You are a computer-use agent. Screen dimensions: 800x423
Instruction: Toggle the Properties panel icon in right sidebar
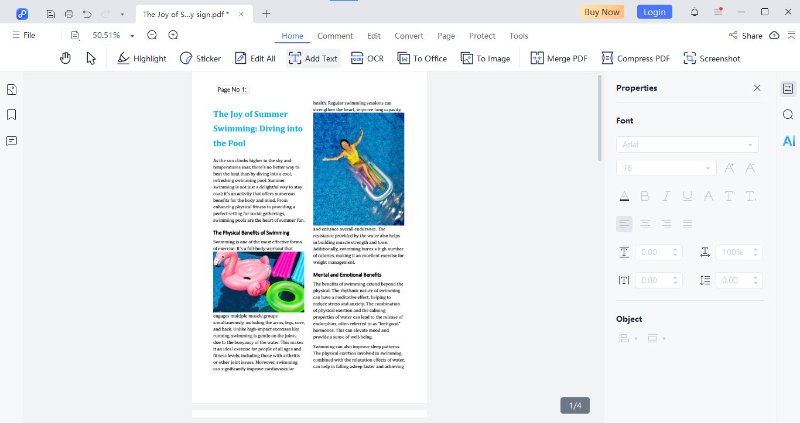788,89
